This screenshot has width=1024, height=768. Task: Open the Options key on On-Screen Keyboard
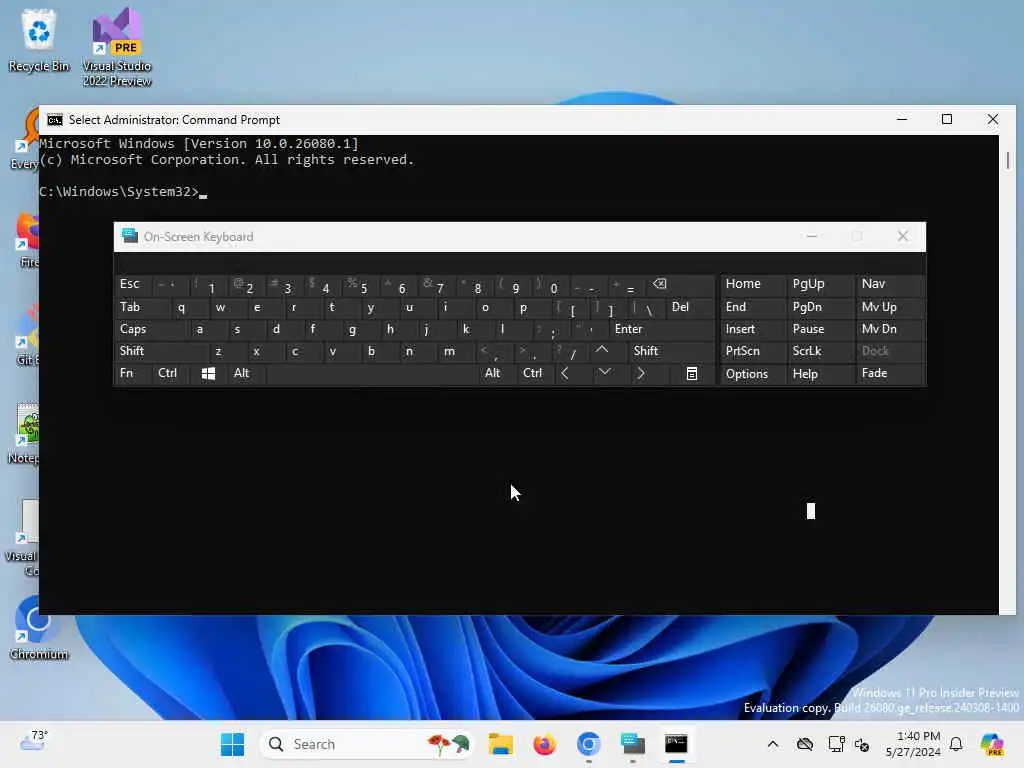pos(752,374)
